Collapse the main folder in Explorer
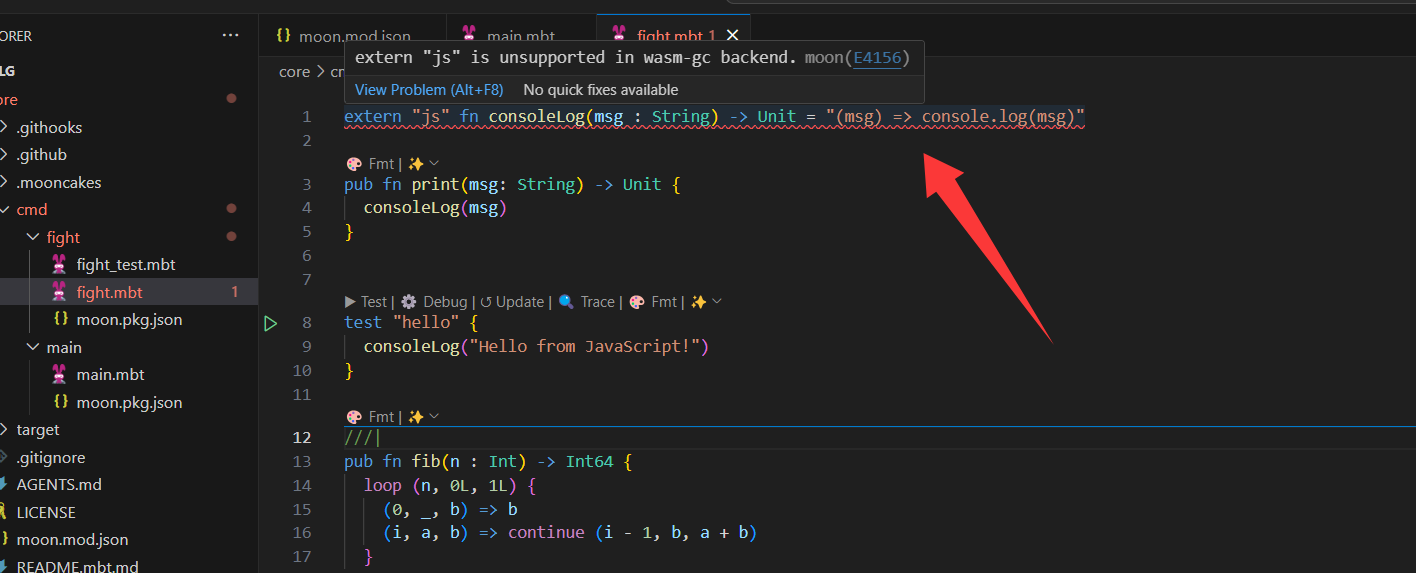 point(35,347)
